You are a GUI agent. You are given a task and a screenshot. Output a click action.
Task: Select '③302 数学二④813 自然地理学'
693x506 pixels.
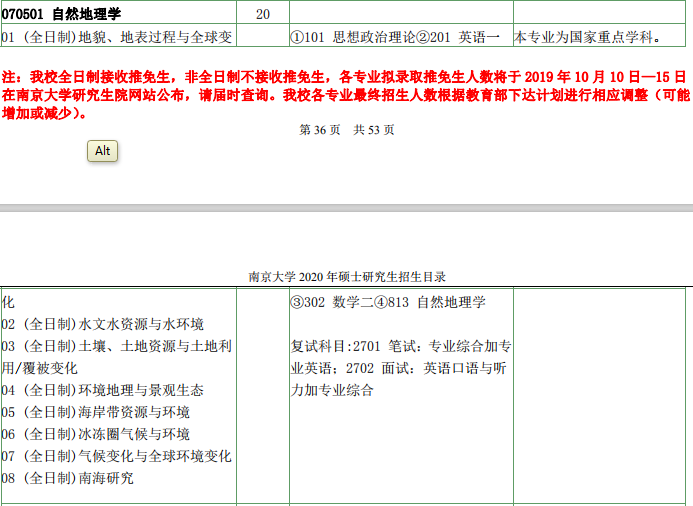point(388,303)
